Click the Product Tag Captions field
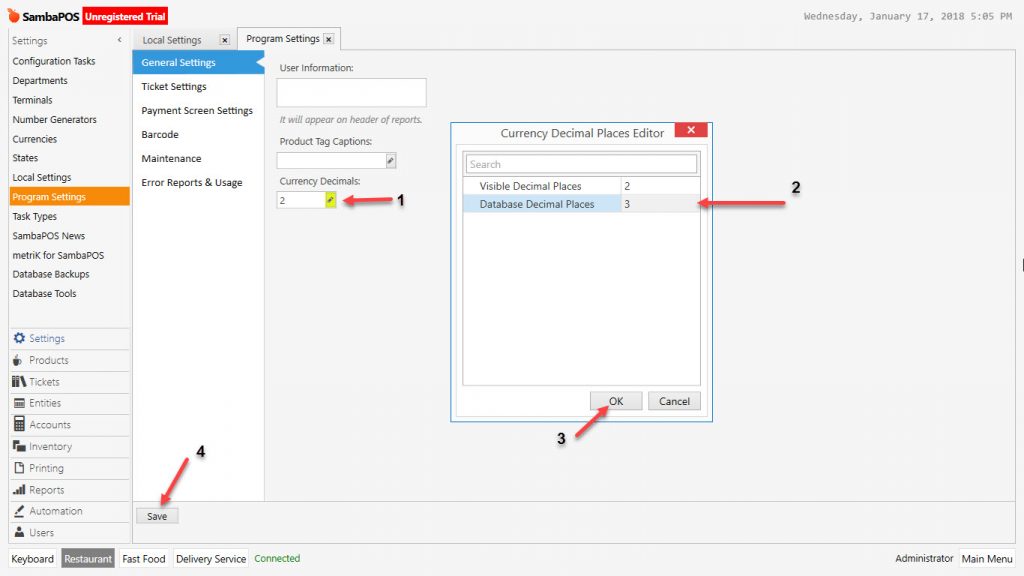Image resolution: width=1024 pixels, height=576 pixels. tap(331, 160)
